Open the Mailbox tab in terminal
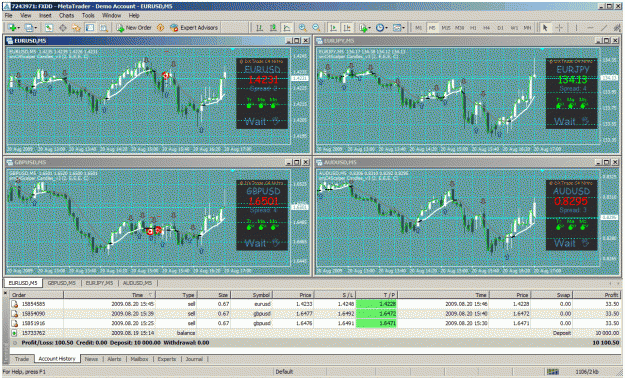Viewport: 625px width, 378px height. click(140, 359)
